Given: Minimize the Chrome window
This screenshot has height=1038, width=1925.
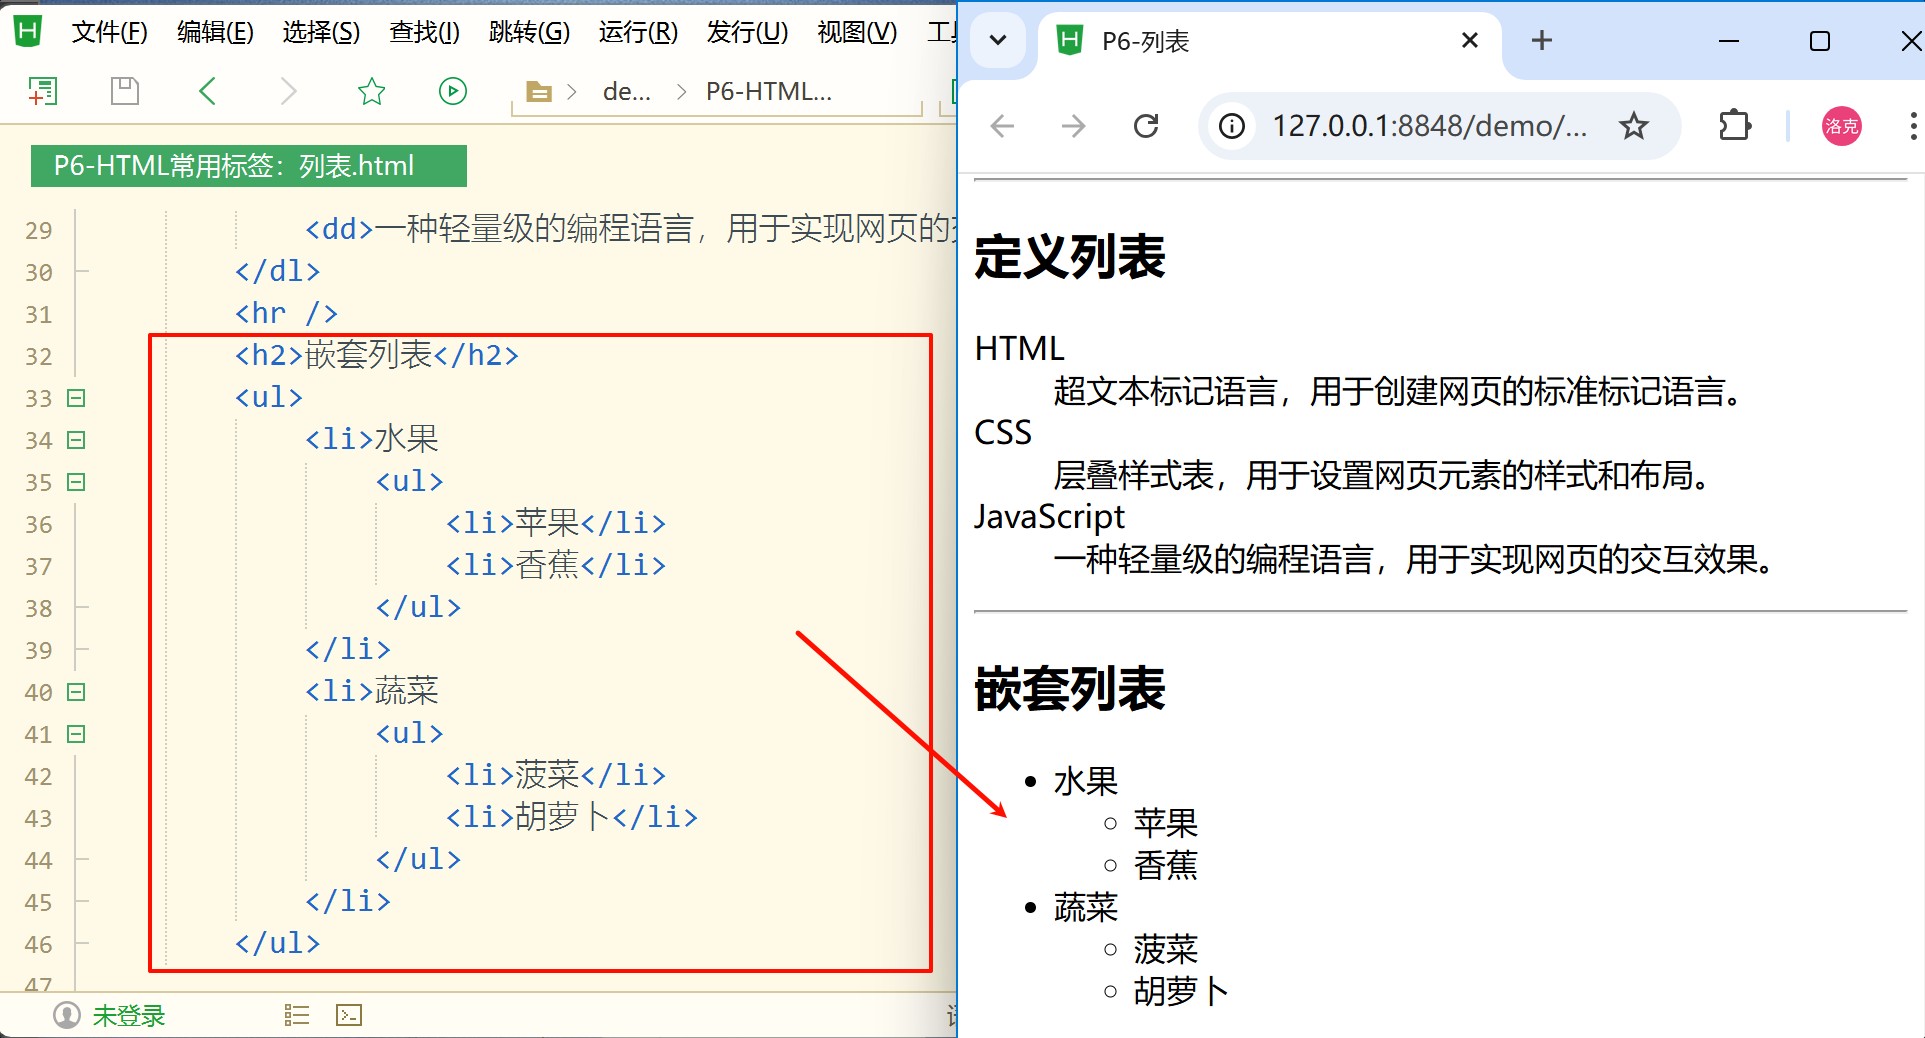Looking at the screenshot, I should (x=1729, y=41).
